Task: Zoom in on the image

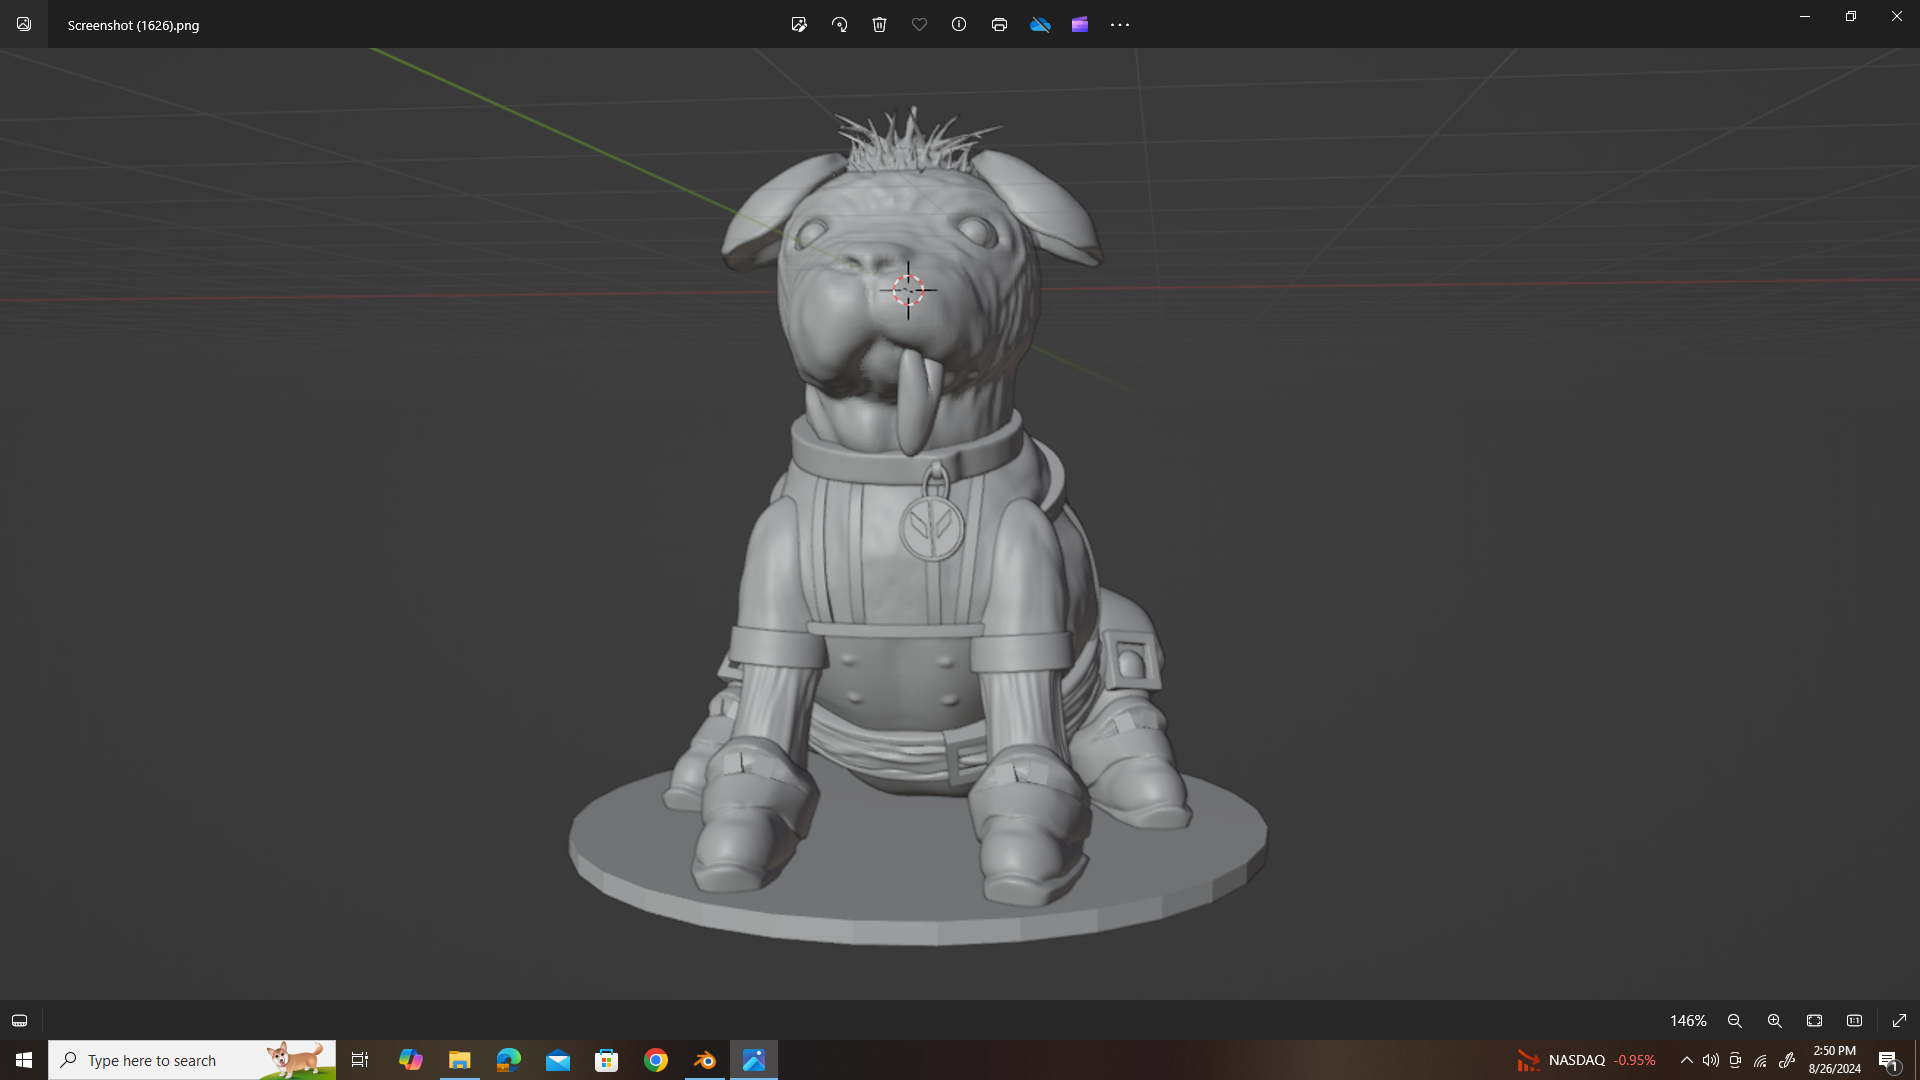Action: (x=1775, y=1021)
